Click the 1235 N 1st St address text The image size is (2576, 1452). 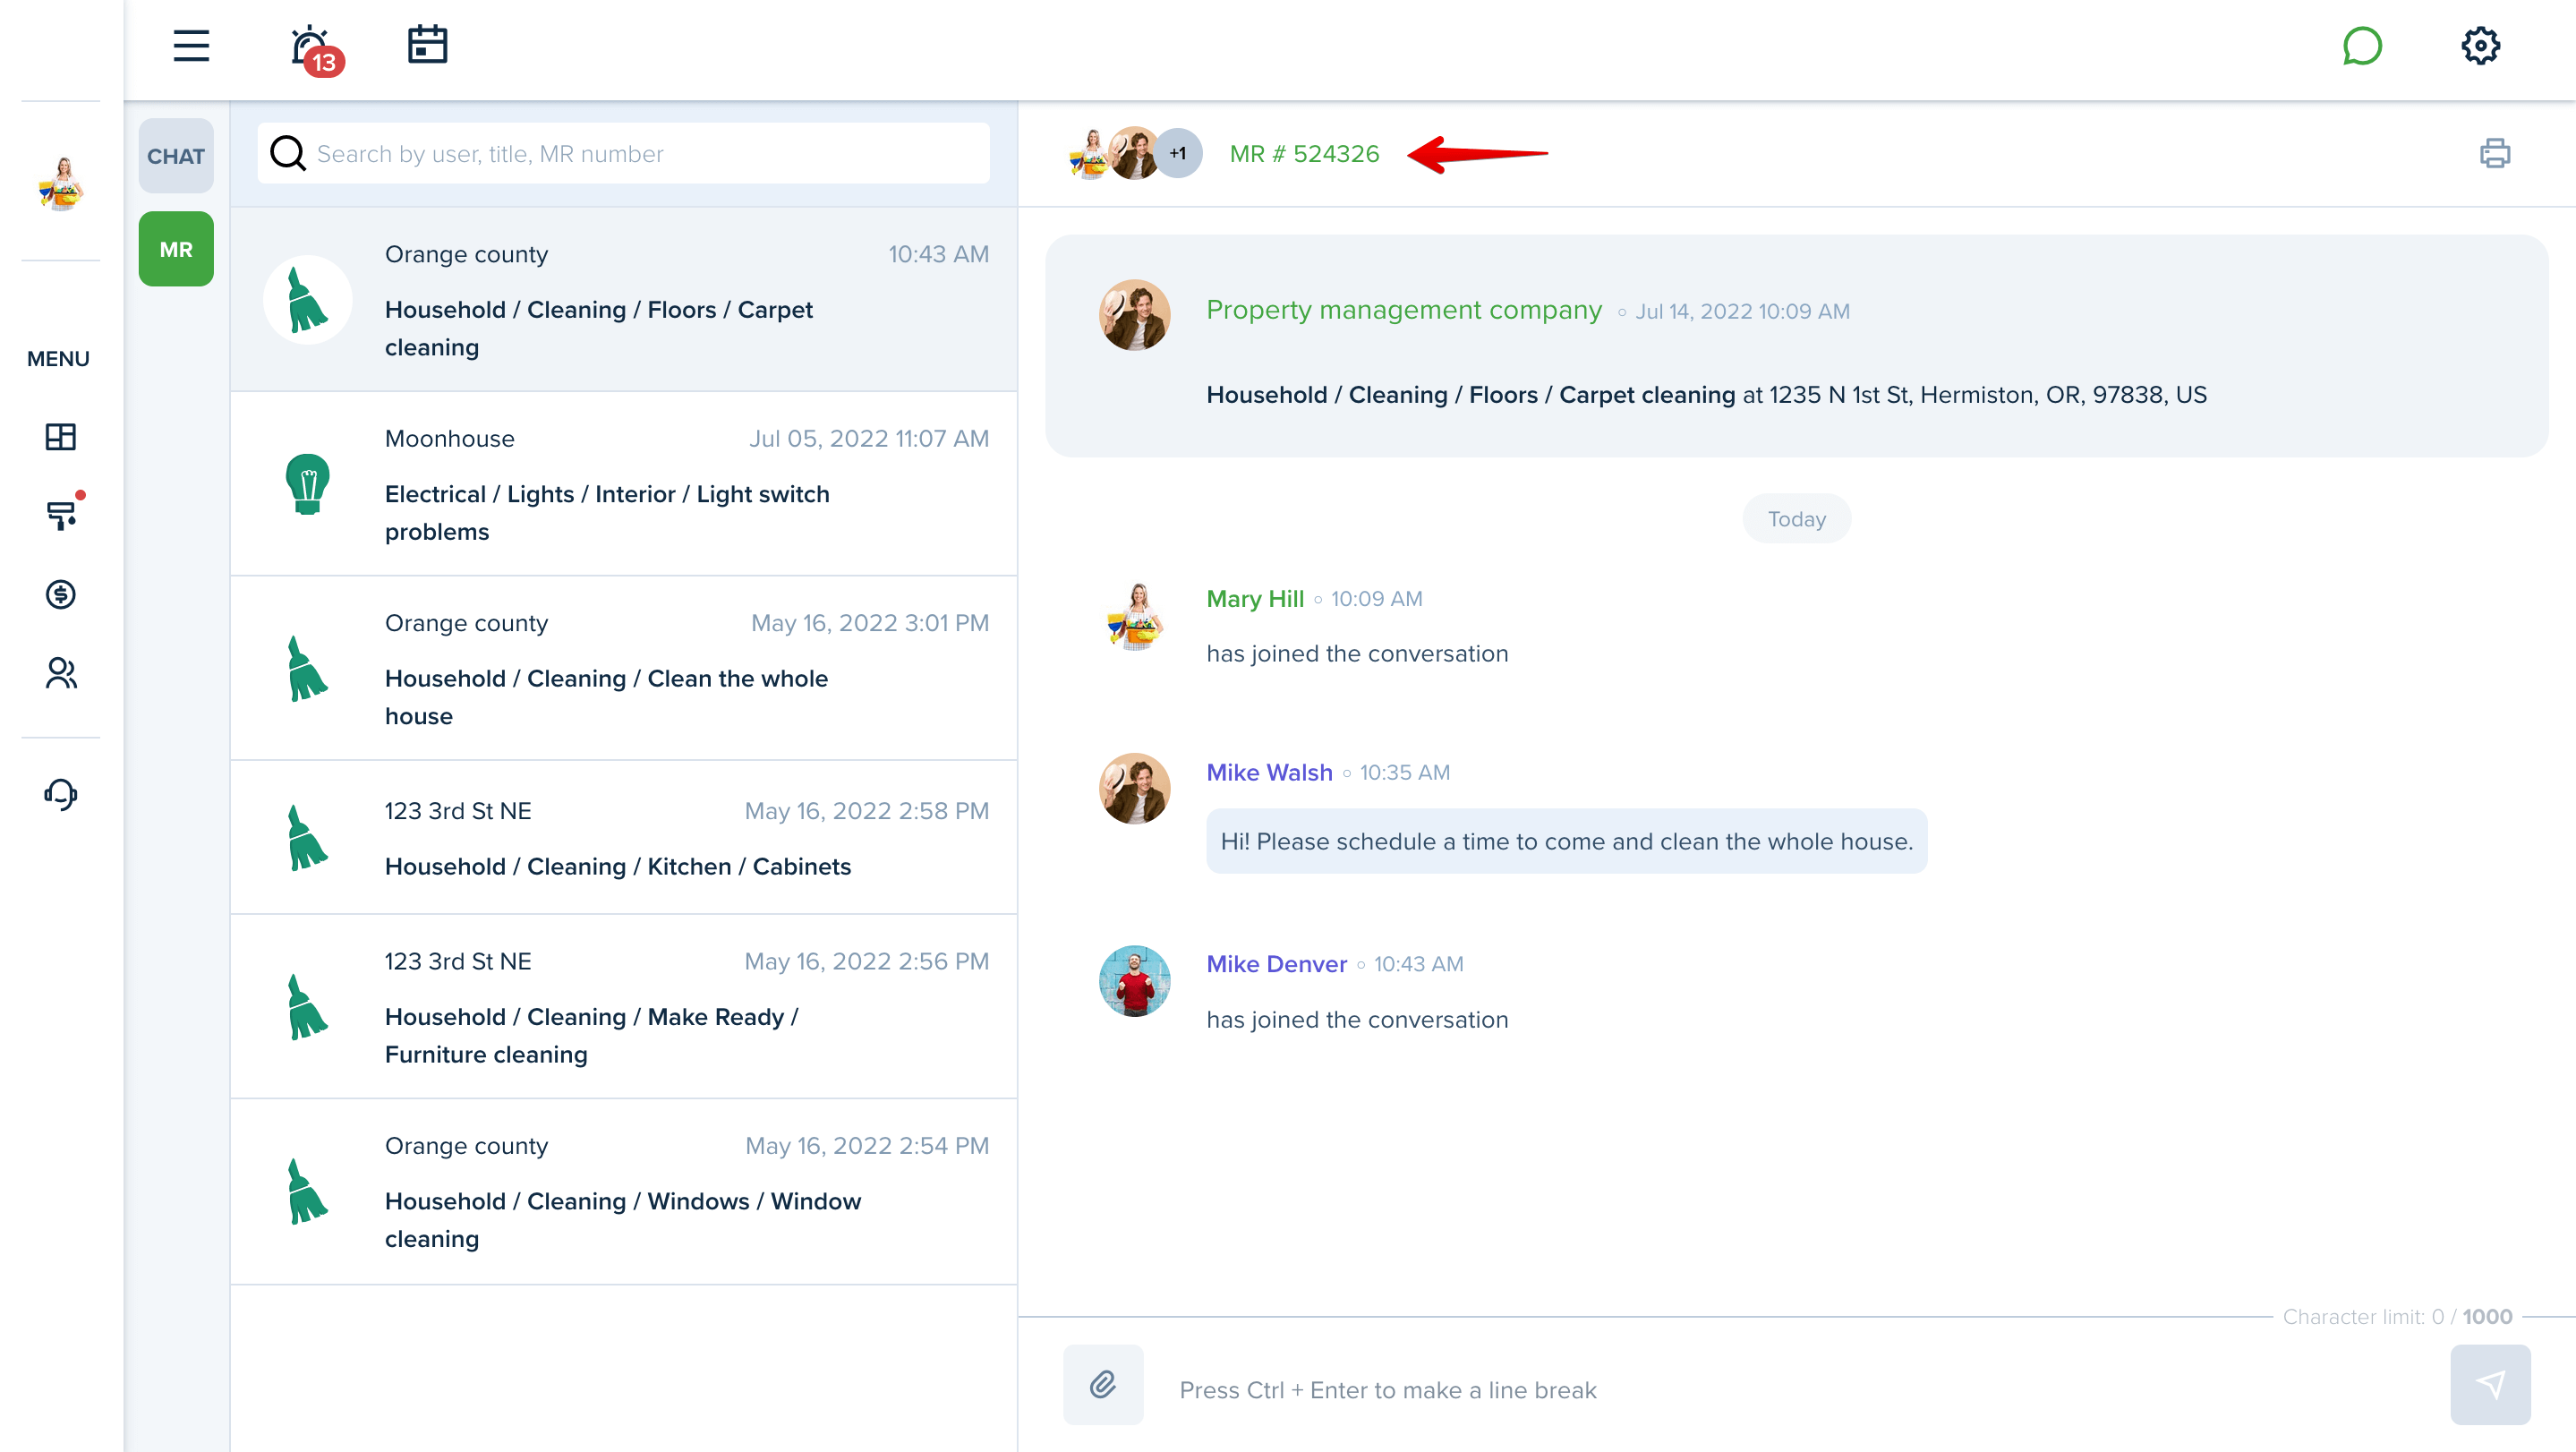1987,394
